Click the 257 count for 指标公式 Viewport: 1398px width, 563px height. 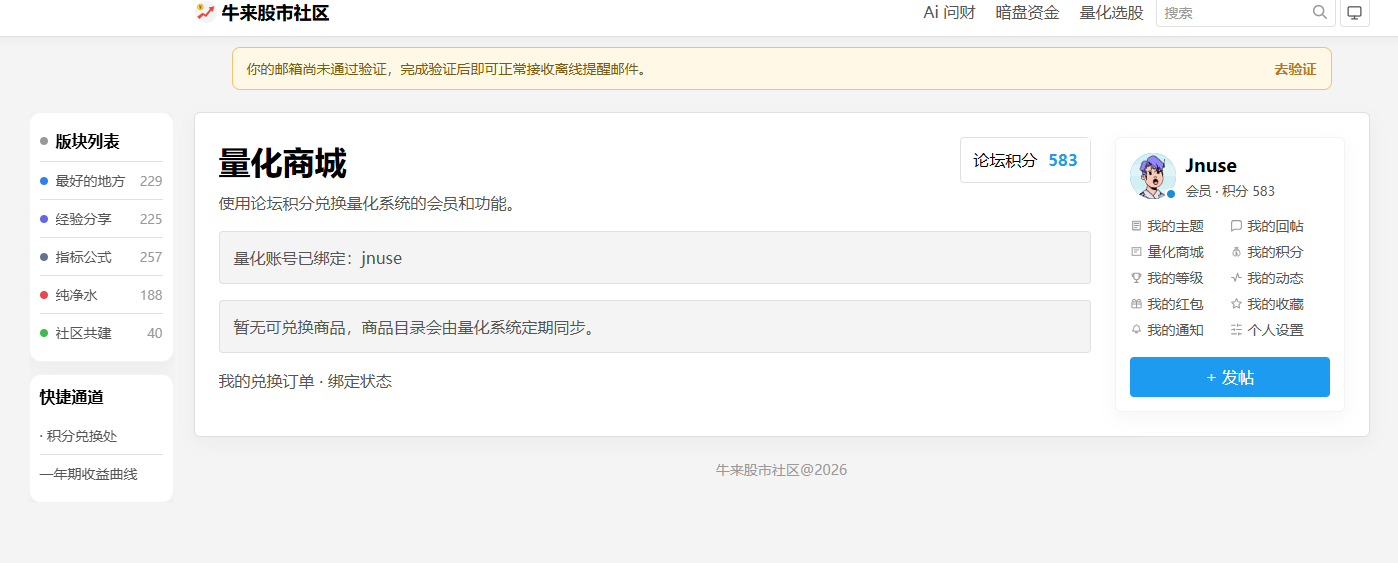(151, 257)
